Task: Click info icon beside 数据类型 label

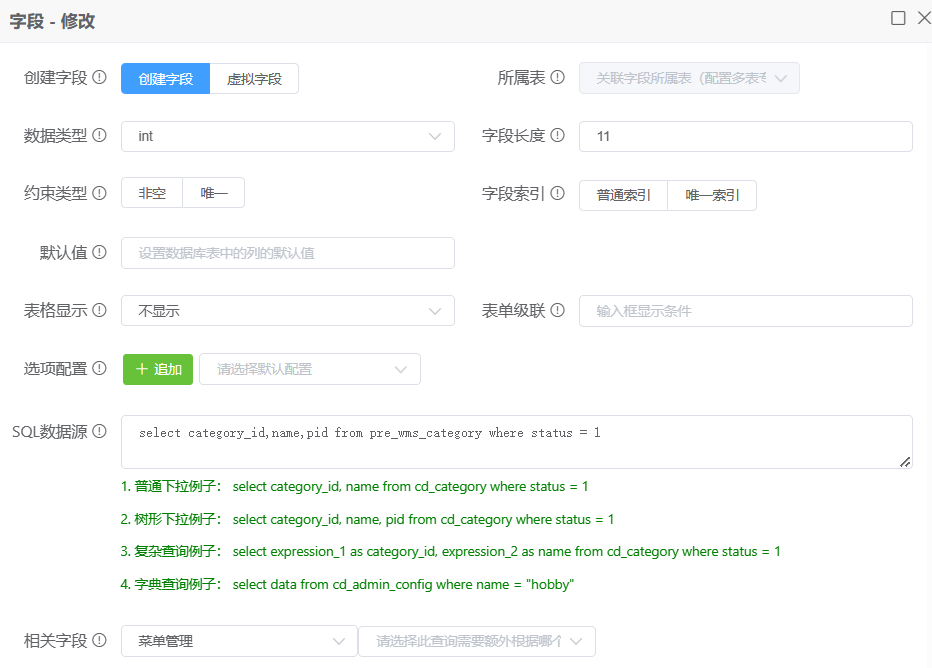Action: 99,136
